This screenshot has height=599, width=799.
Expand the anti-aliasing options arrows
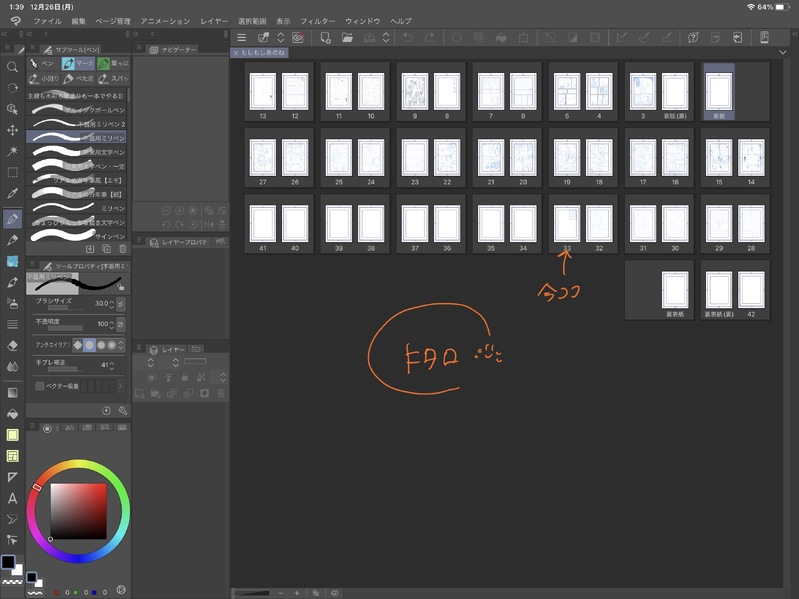(x=121, y=345)
